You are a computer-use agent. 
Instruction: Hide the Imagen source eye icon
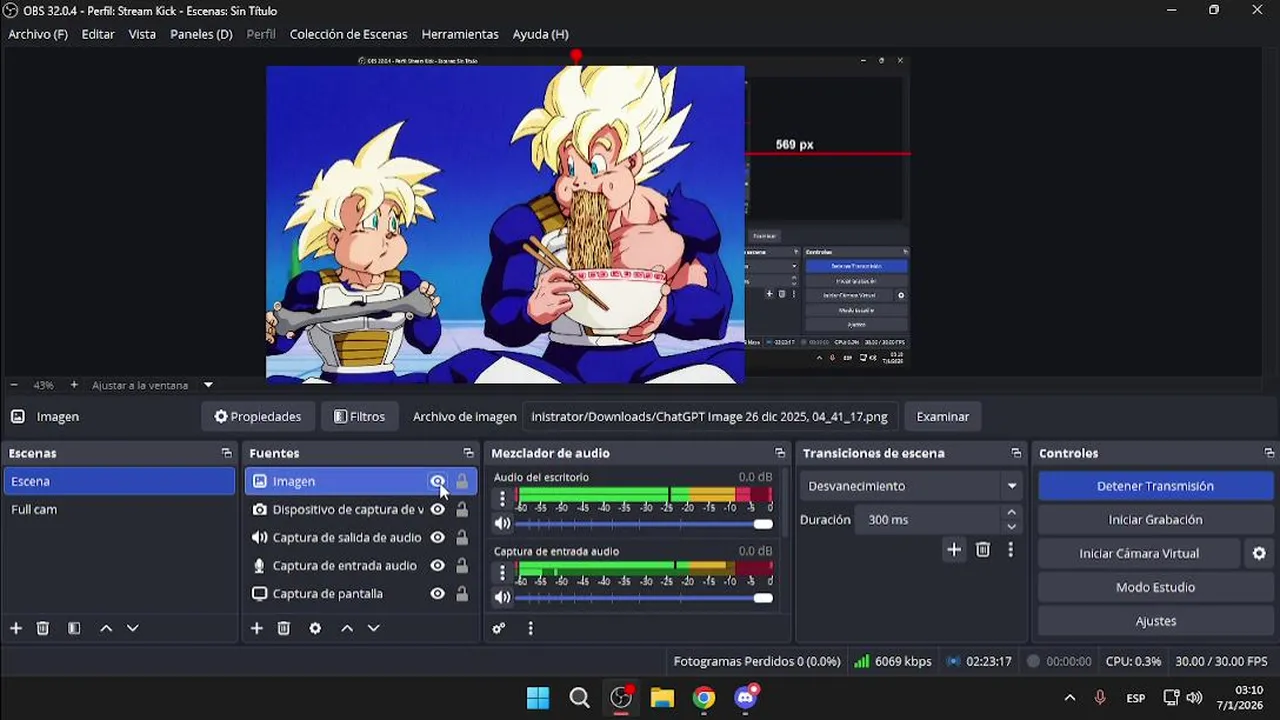click(437, 481)
